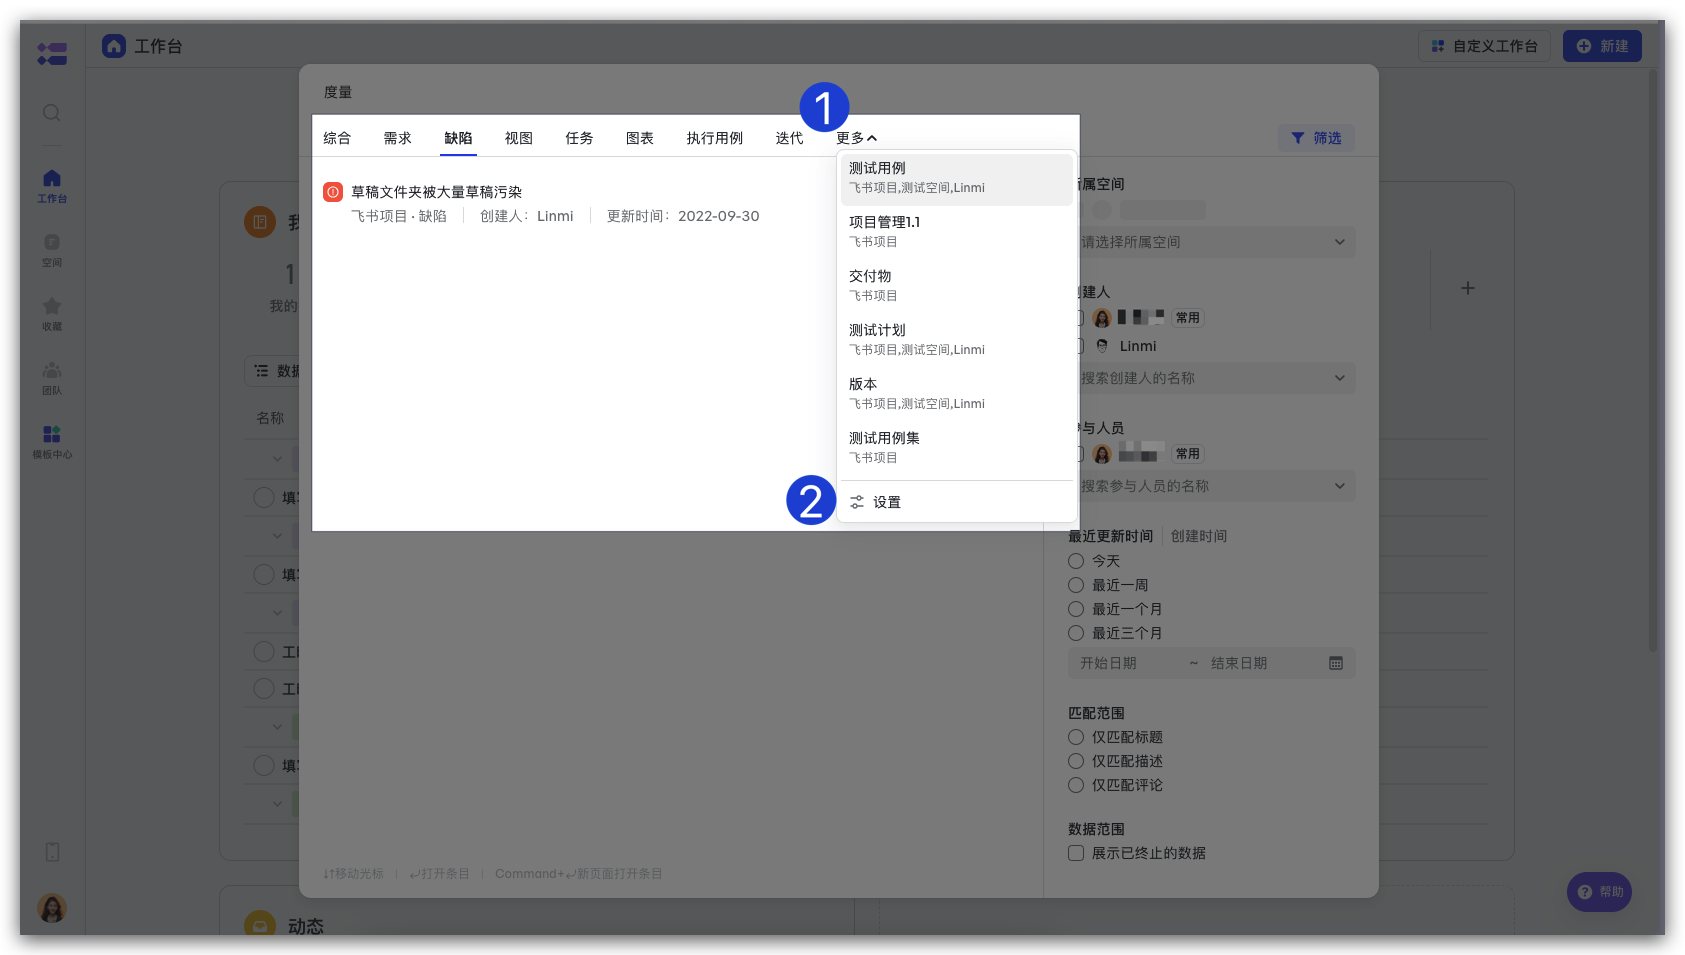The width and height of the screenshot is (1685, 955).
Task: Click the 帮助 help button
Action: (x=1599, y=892)
